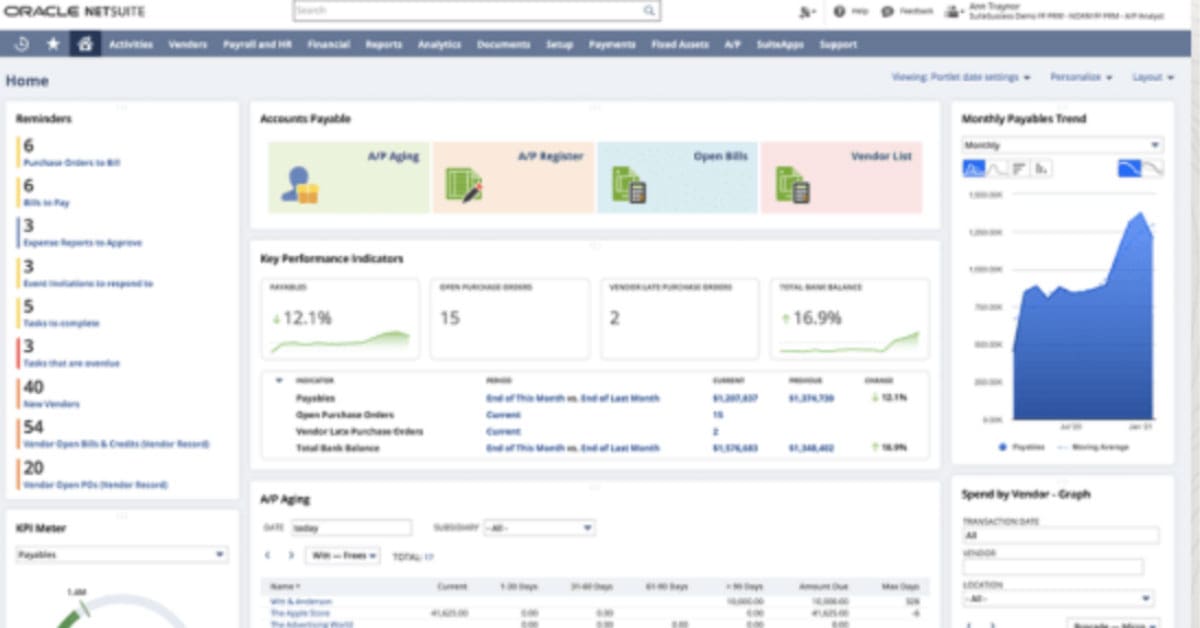Open the Monthly period dropdown
Image resolution: width=1200 pixels, height=628 pixels.
click(x=1062, y=145)
